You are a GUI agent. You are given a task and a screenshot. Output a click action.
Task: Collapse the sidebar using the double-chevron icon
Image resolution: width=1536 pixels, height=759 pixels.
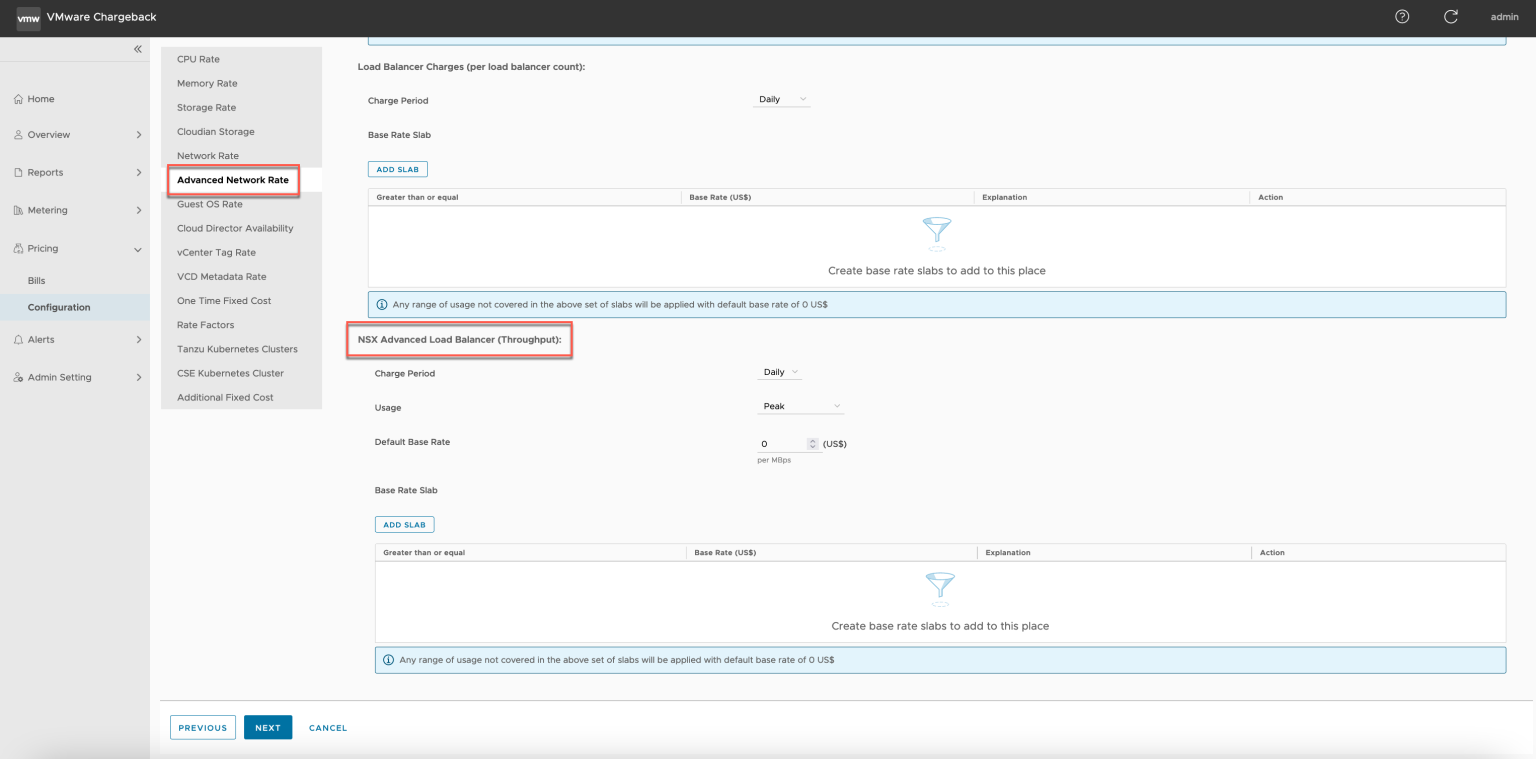pos(137,48)
